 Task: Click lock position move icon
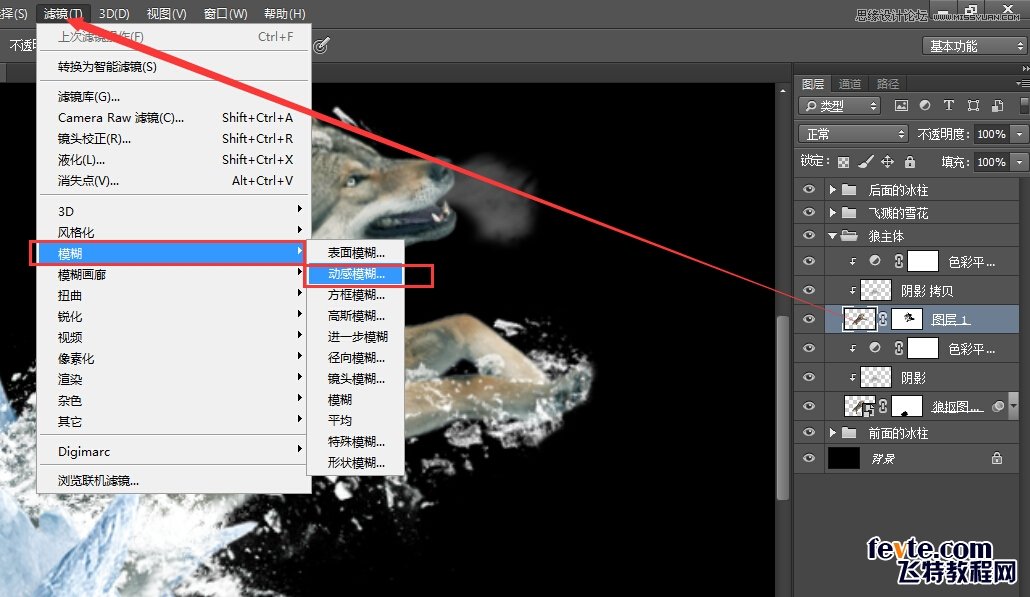click(887, 162)
